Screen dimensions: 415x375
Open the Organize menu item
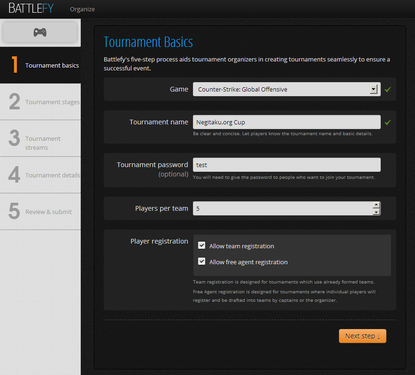point(82,9)
